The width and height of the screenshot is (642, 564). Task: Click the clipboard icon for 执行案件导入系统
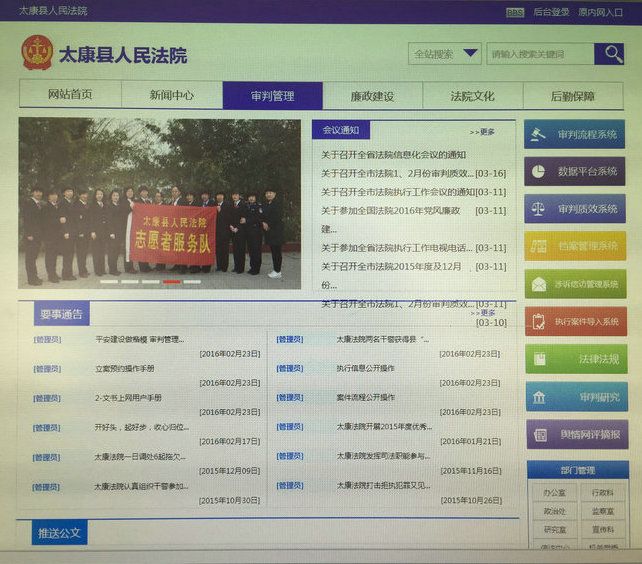[x=539, y=322]
